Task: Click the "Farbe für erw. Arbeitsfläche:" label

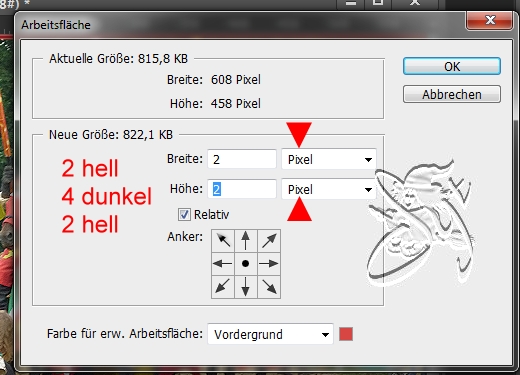Action: tap(125, 334)
